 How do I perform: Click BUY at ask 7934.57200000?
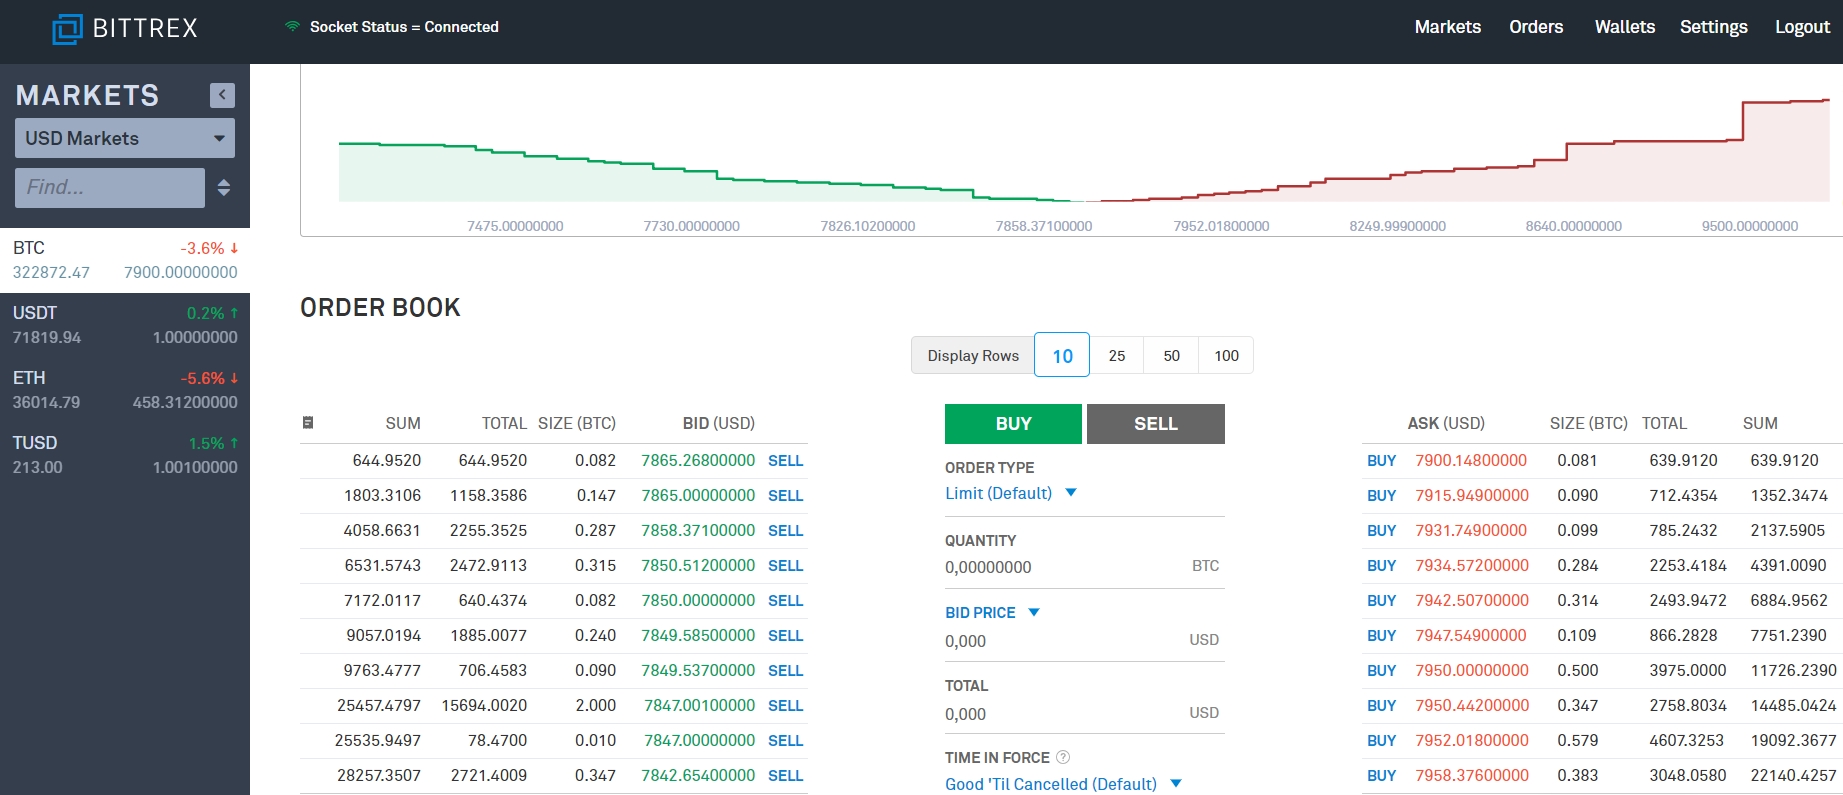[x=1381, y=566]
